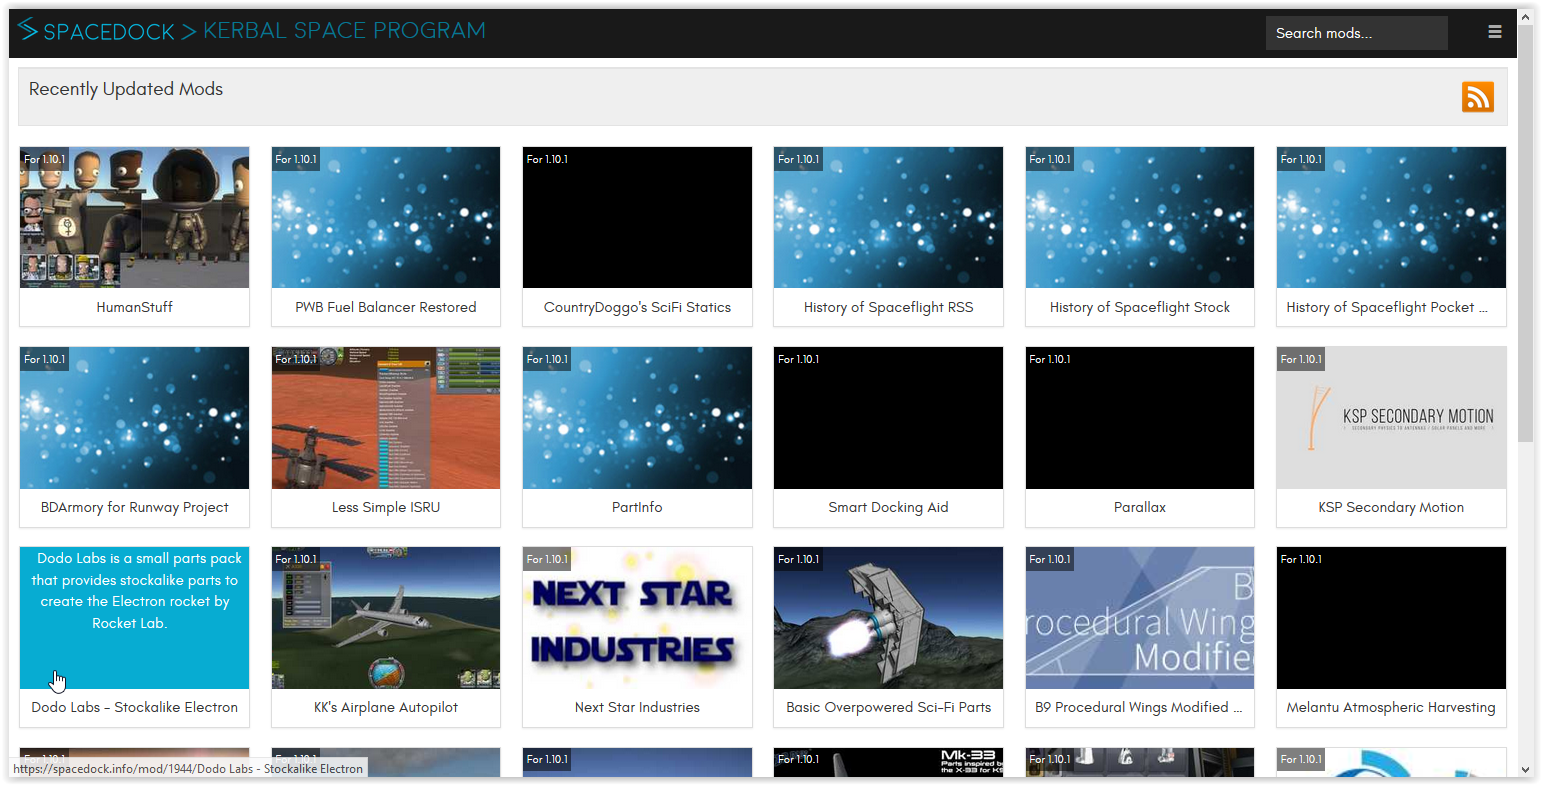Click the Smart Docking Aid title

point(888,507)
